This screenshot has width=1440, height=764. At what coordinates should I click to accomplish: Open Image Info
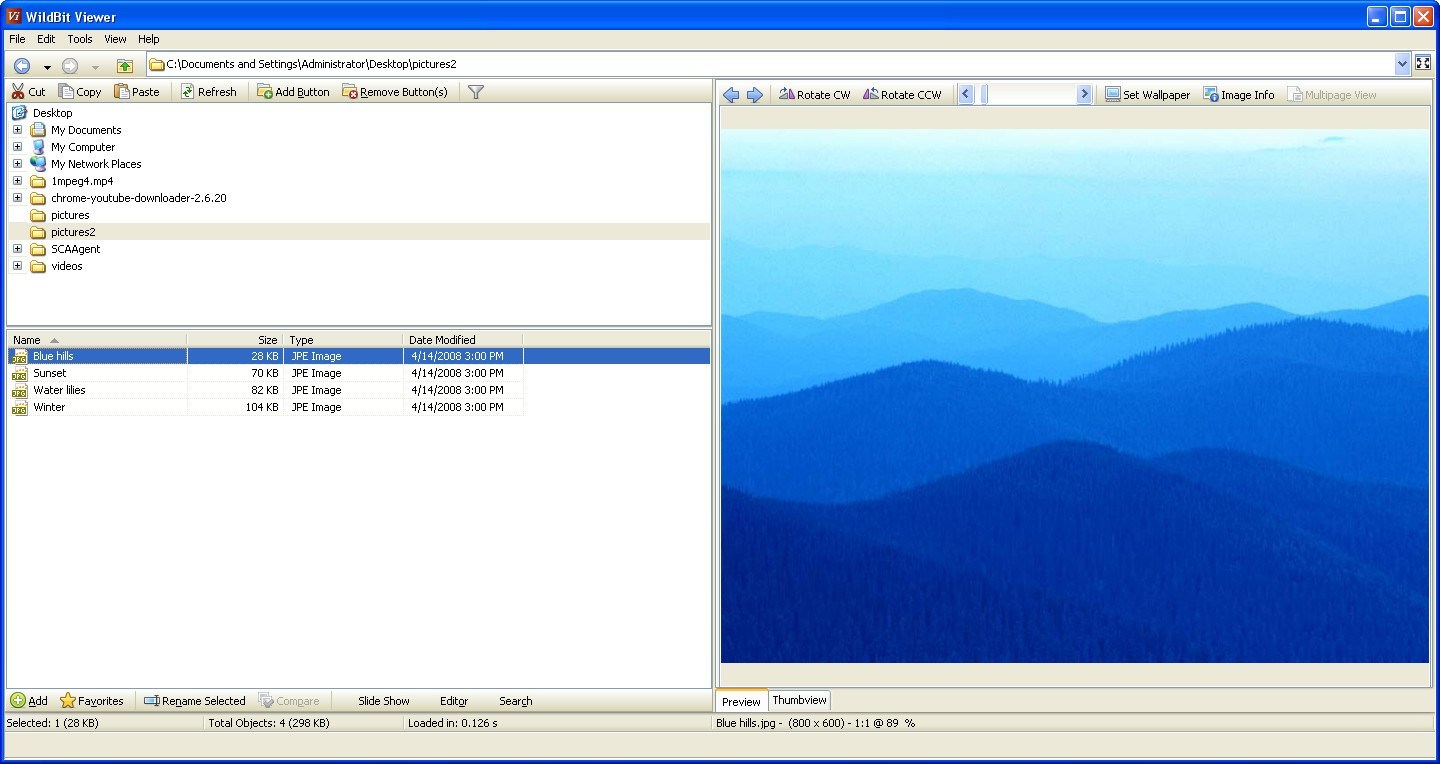coord(1239,94)
